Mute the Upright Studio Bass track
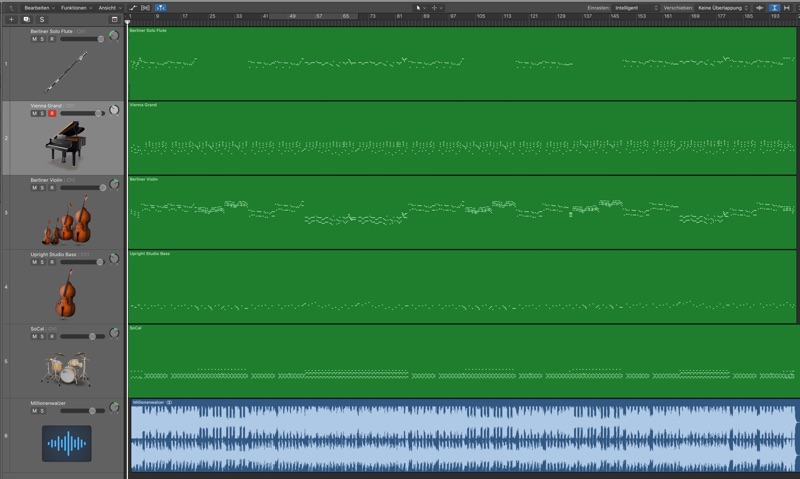800x479 pixels. point(34,262)
